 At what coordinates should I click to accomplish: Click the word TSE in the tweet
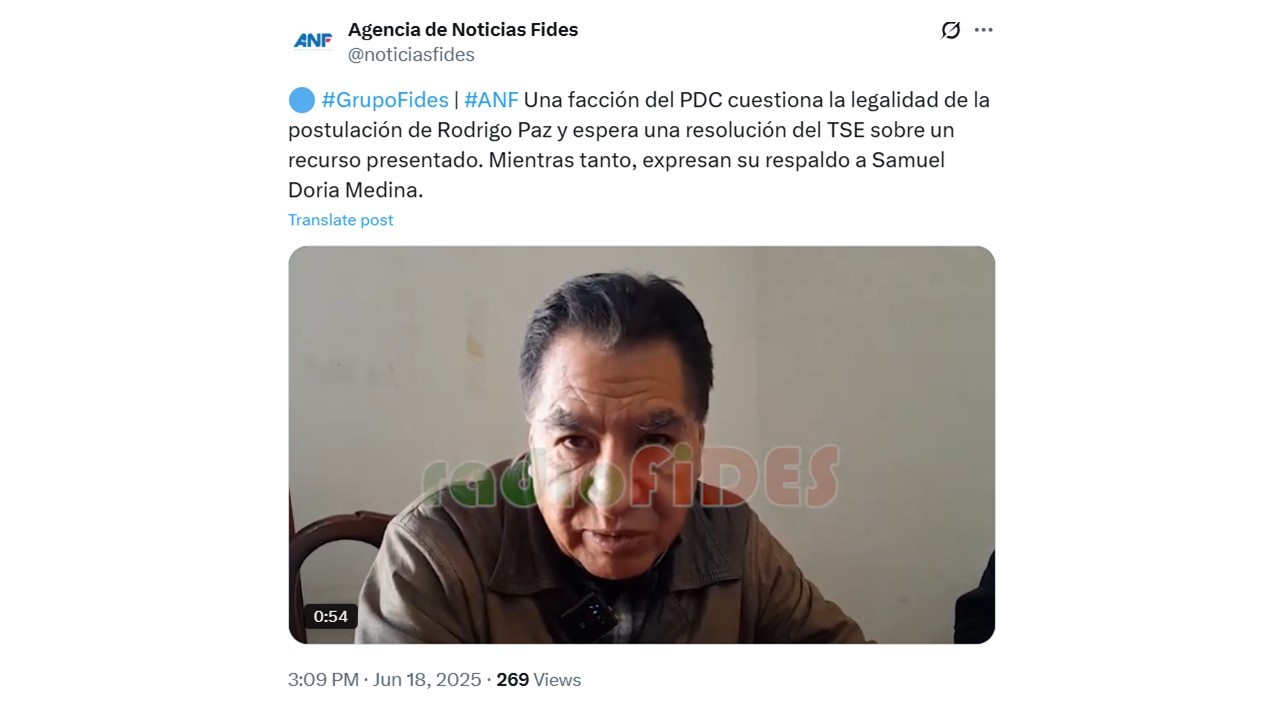[846, 130]
